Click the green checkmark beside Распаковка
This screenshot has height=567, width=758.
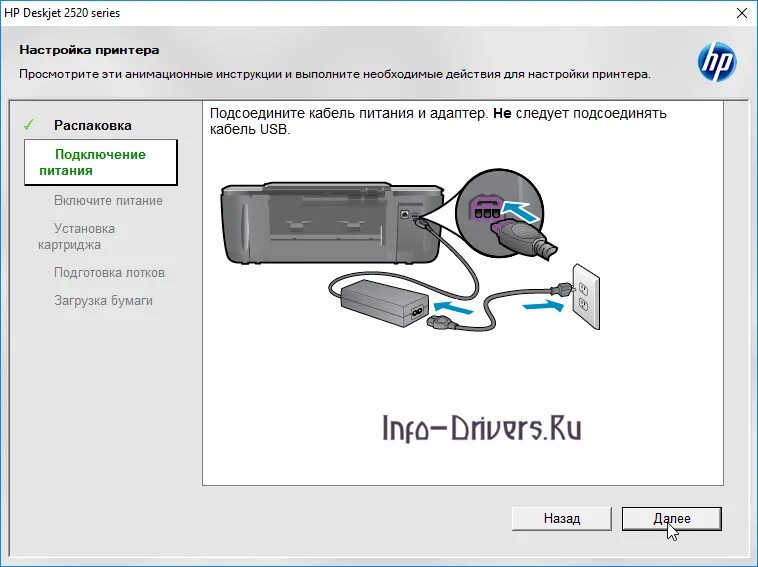pyautogui.click(x=29, y=125)
